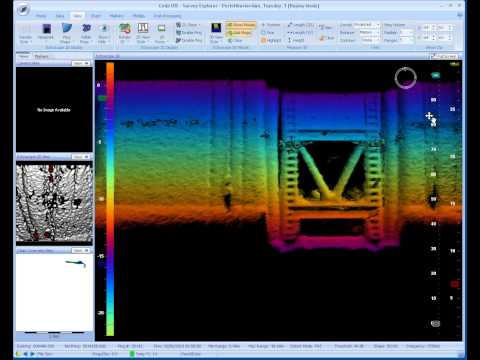Click the green marker atop the range scale
The image size is (480, 360).
435,76
